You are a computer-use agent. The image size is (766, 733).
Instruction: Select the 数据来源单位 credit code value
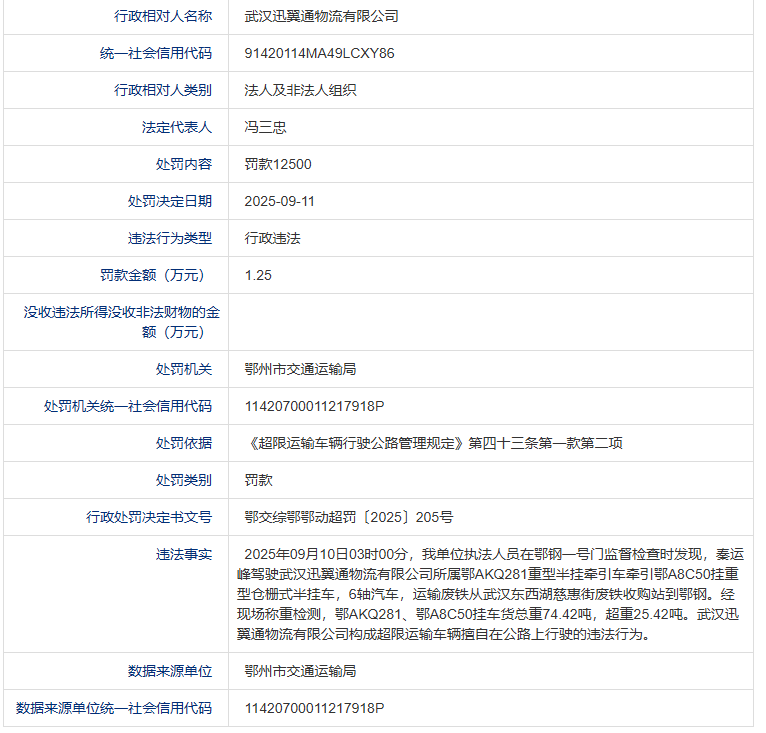pos(314,708)
